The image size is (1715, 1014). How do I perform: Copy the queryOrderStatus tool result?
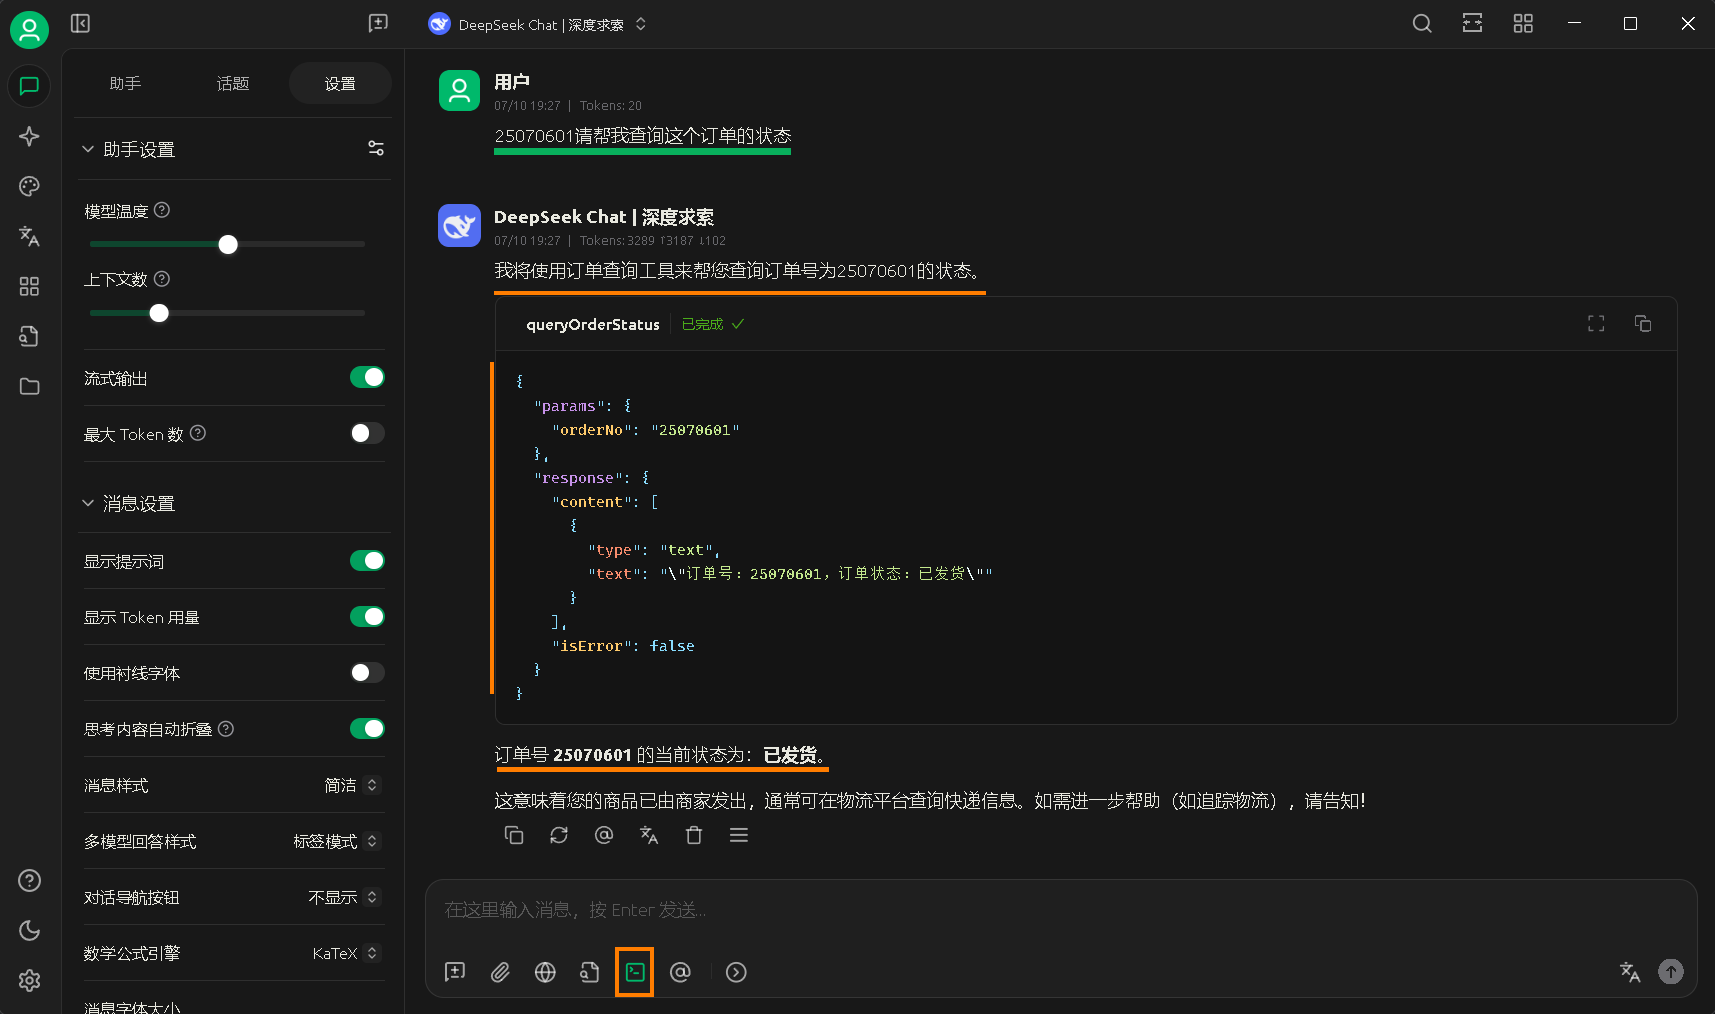(1643, 323)
